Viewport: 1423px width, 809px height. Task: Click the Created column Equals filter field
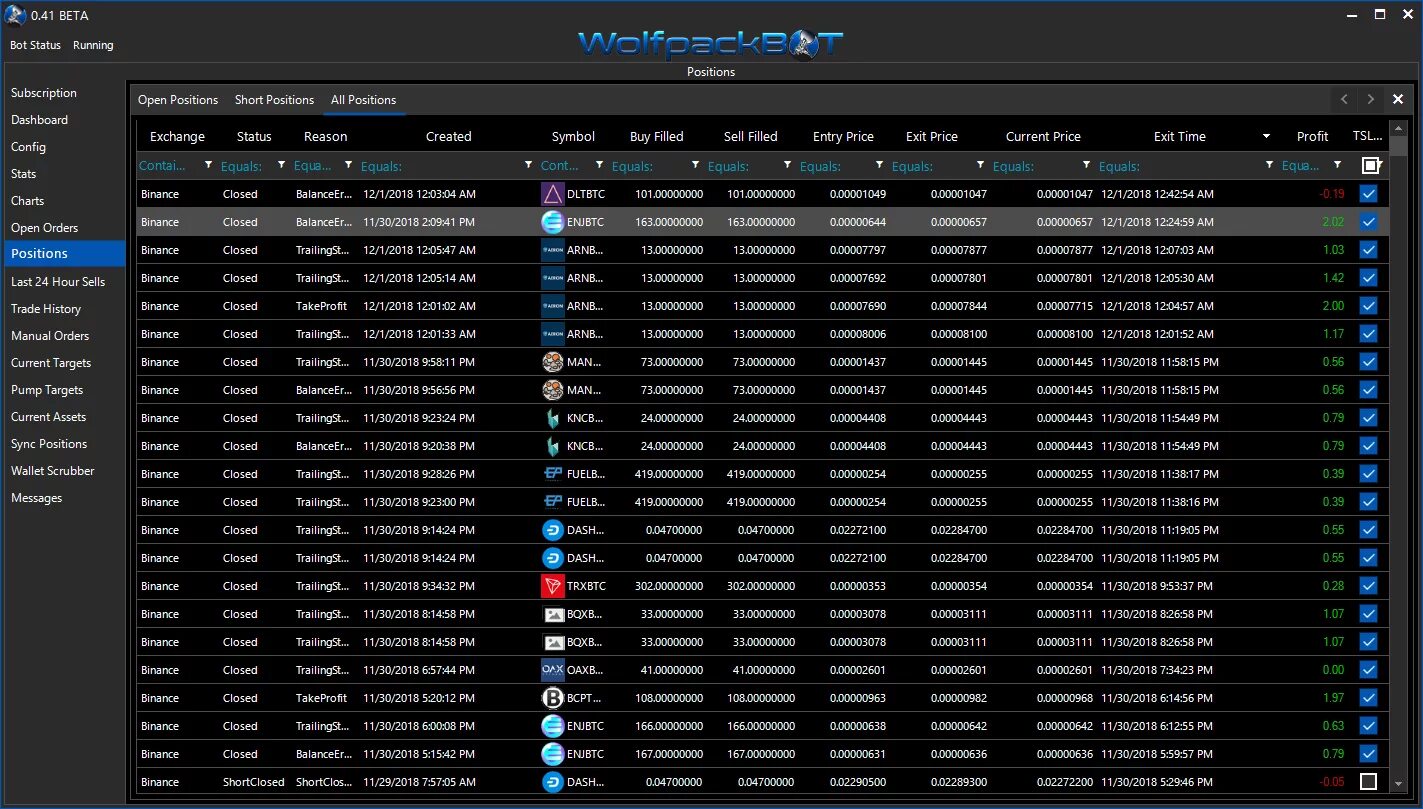point(440,166)
